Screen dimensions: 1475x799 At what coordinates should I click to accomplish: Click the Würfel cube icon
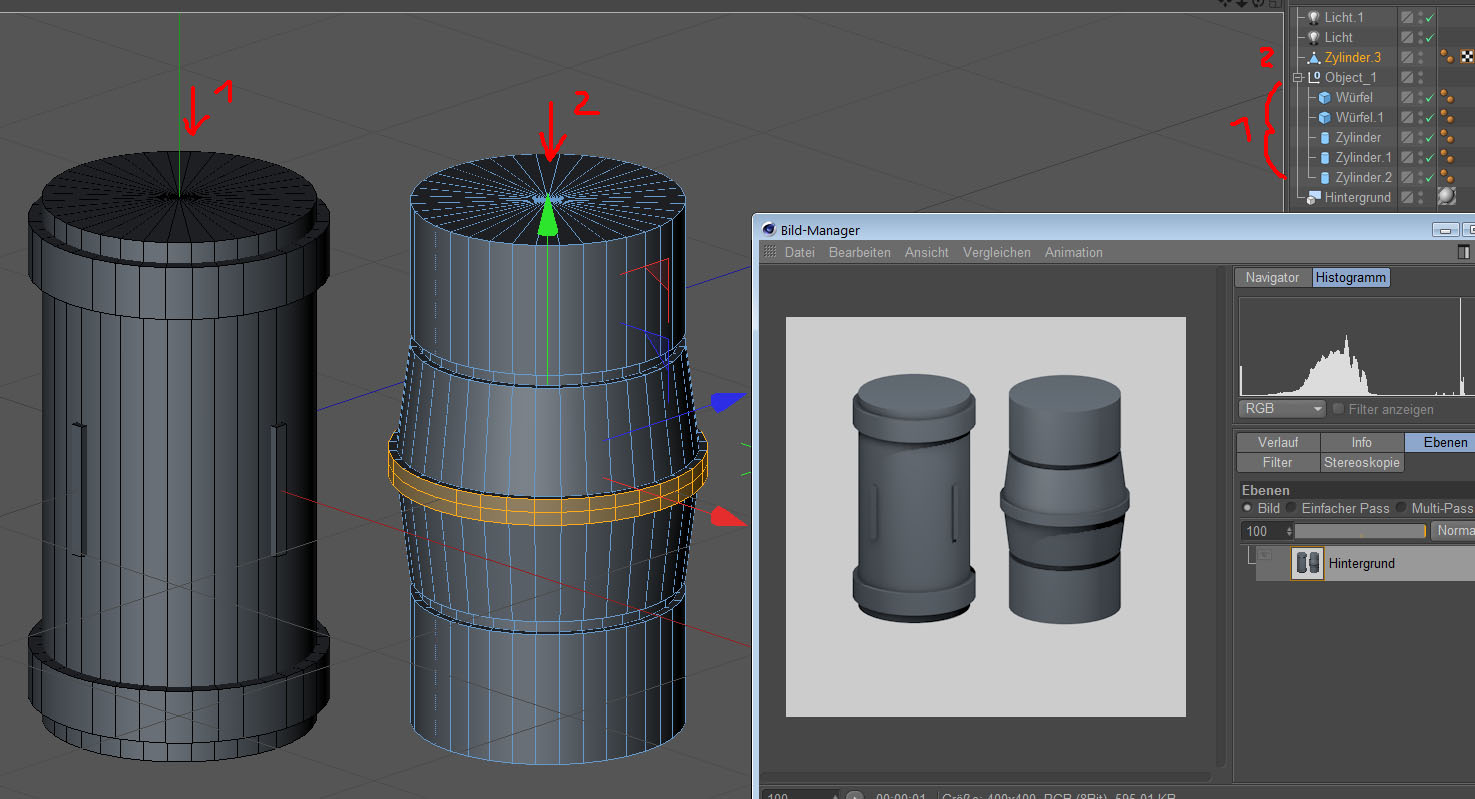point(1324,98)
